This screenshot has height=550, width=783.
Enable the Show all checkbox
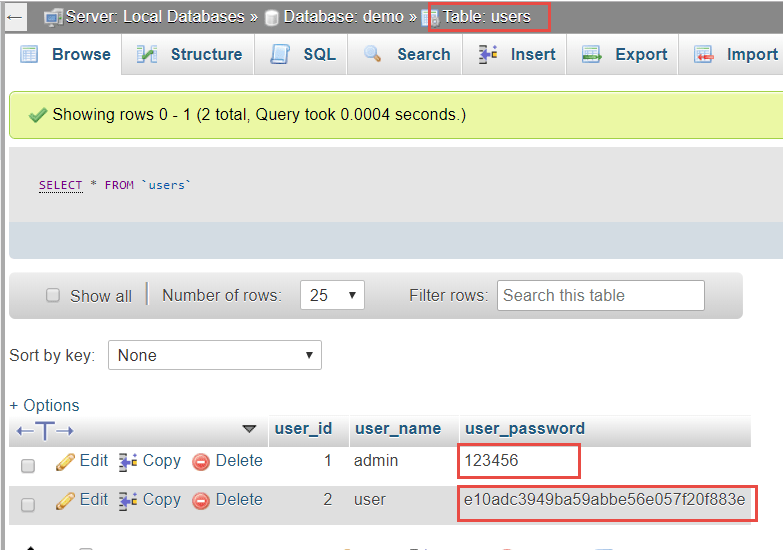53,296
